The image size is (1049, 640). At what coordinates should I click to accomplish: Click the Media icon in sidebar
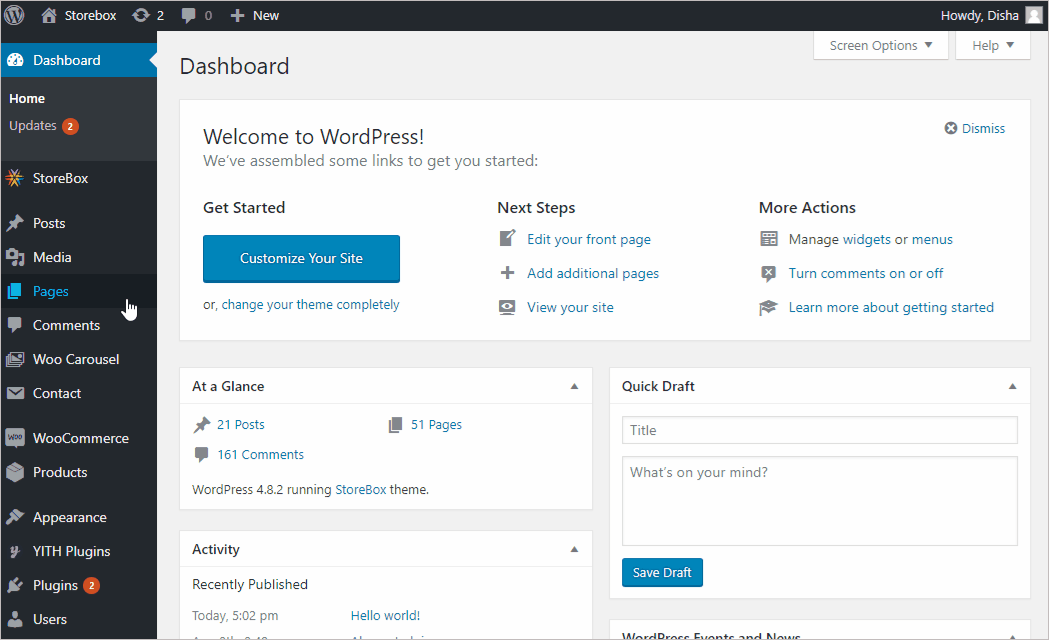[15, 257]
